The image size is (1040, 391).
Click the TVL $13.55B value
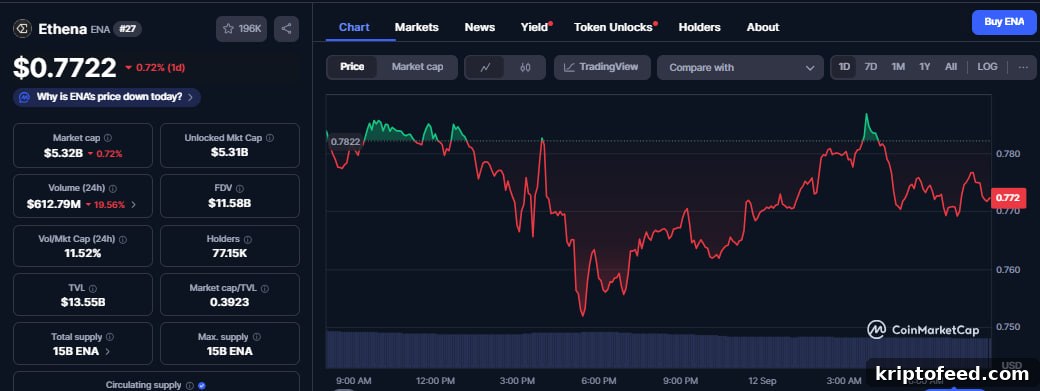(x=83, y=302)
